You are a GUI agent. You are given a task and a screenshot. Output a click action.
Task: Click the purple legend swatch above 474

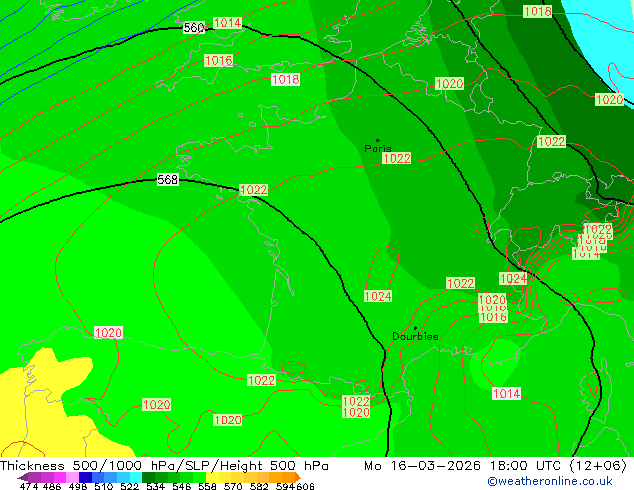click(34, 478)
